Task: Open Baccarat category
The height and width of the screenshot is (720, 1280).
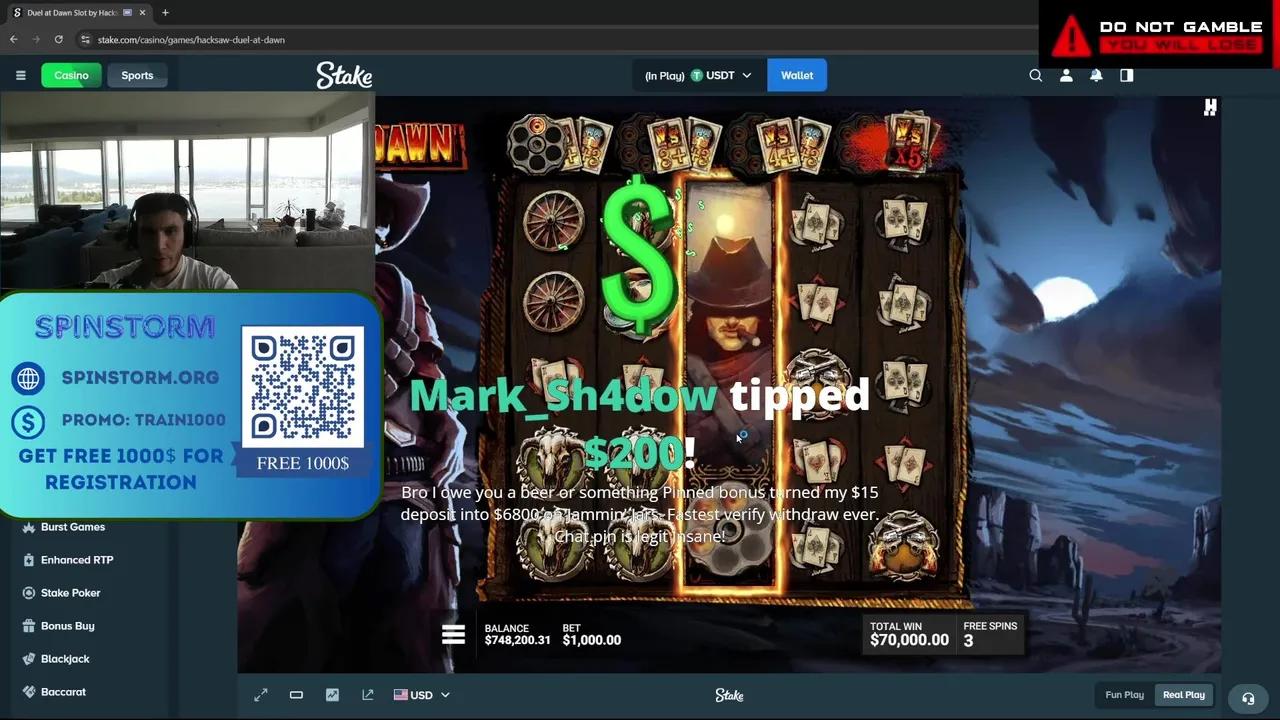Action: [x=63, y=692]
